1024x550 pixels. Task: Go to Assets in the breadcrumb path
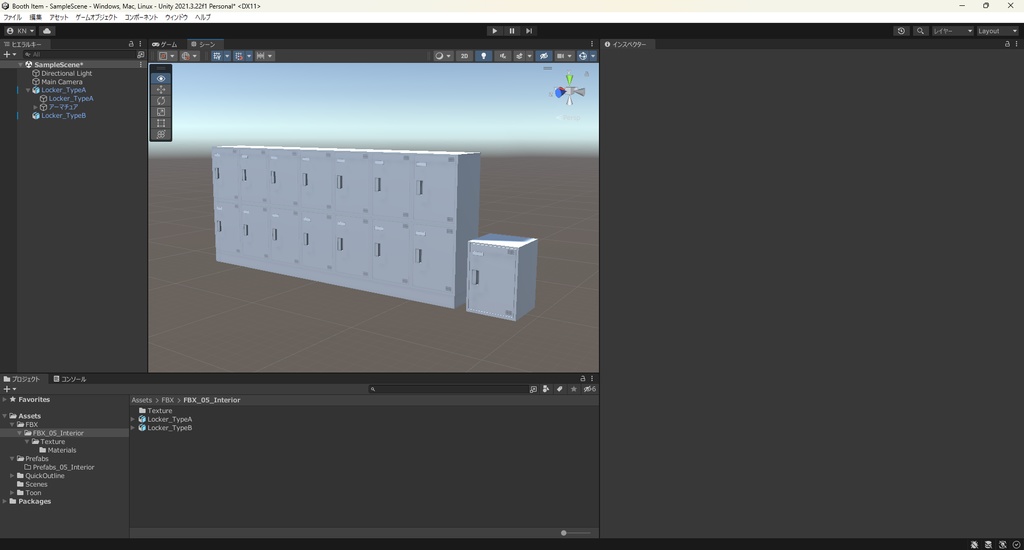(x=142, y=400)
